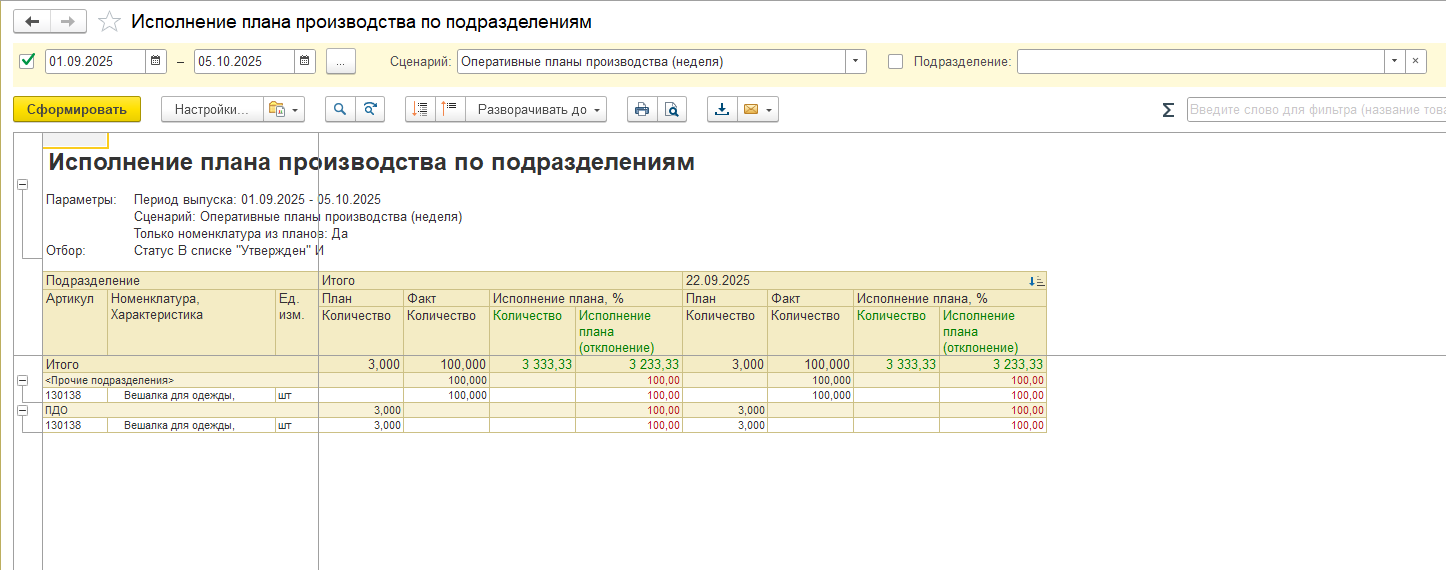The height and width of the screenshot is (570, 1446).
Task: Go back with the left arrow button
Action: pos(32,22)
